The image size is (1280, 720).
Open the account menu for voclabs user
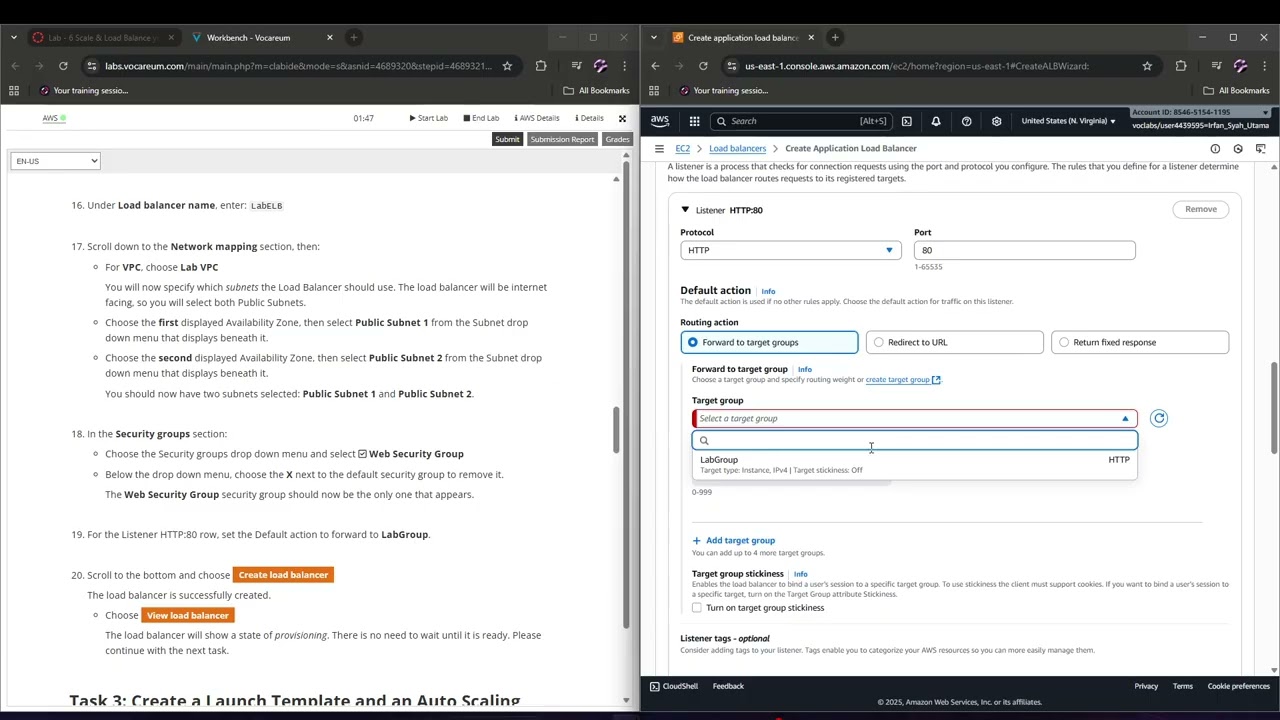click(1200, 119)
